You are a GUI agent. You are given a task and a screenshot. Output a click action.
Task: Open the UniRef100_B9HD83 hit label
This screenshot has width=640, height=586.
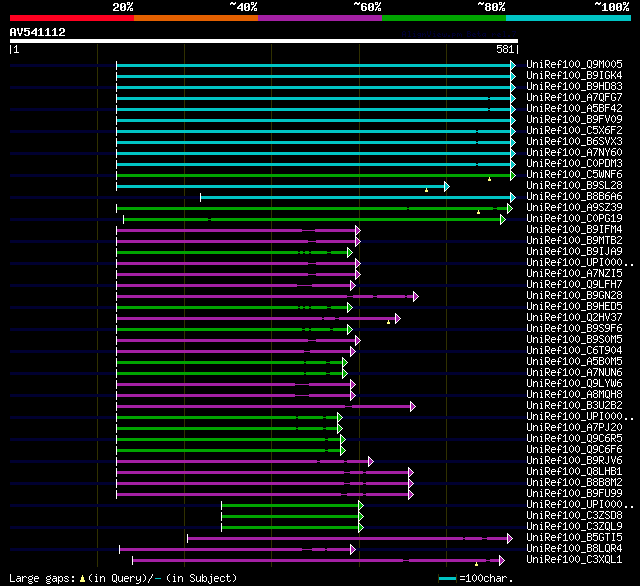574,87
